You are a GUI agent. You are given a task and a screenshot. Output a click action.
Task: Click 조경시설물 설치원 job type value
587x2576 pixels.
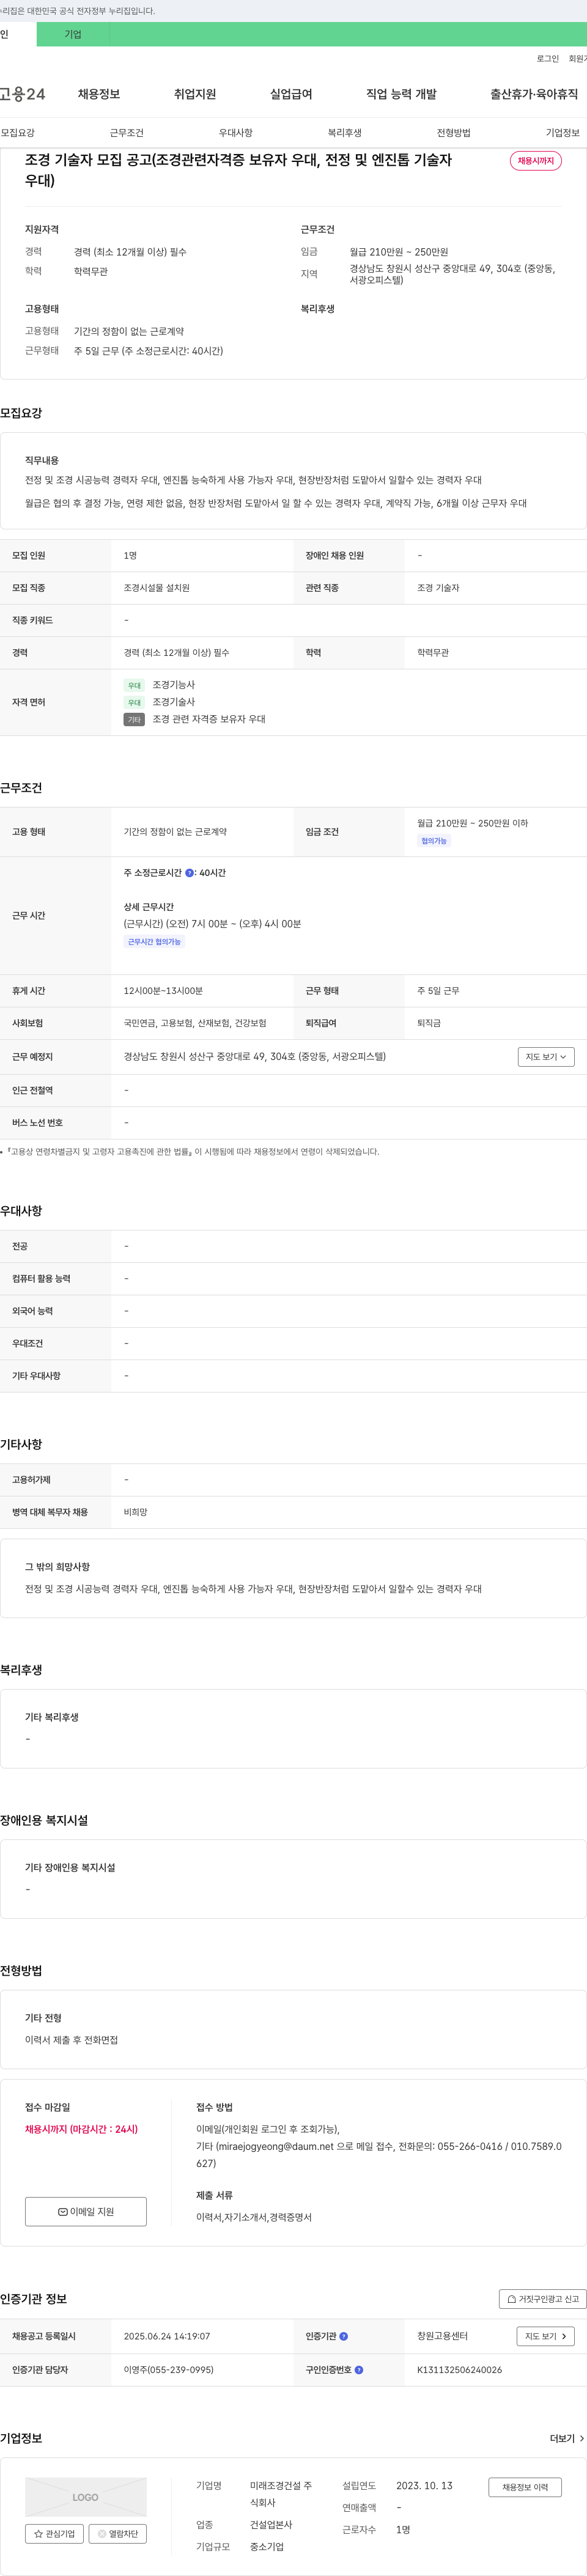click(157, 588)
